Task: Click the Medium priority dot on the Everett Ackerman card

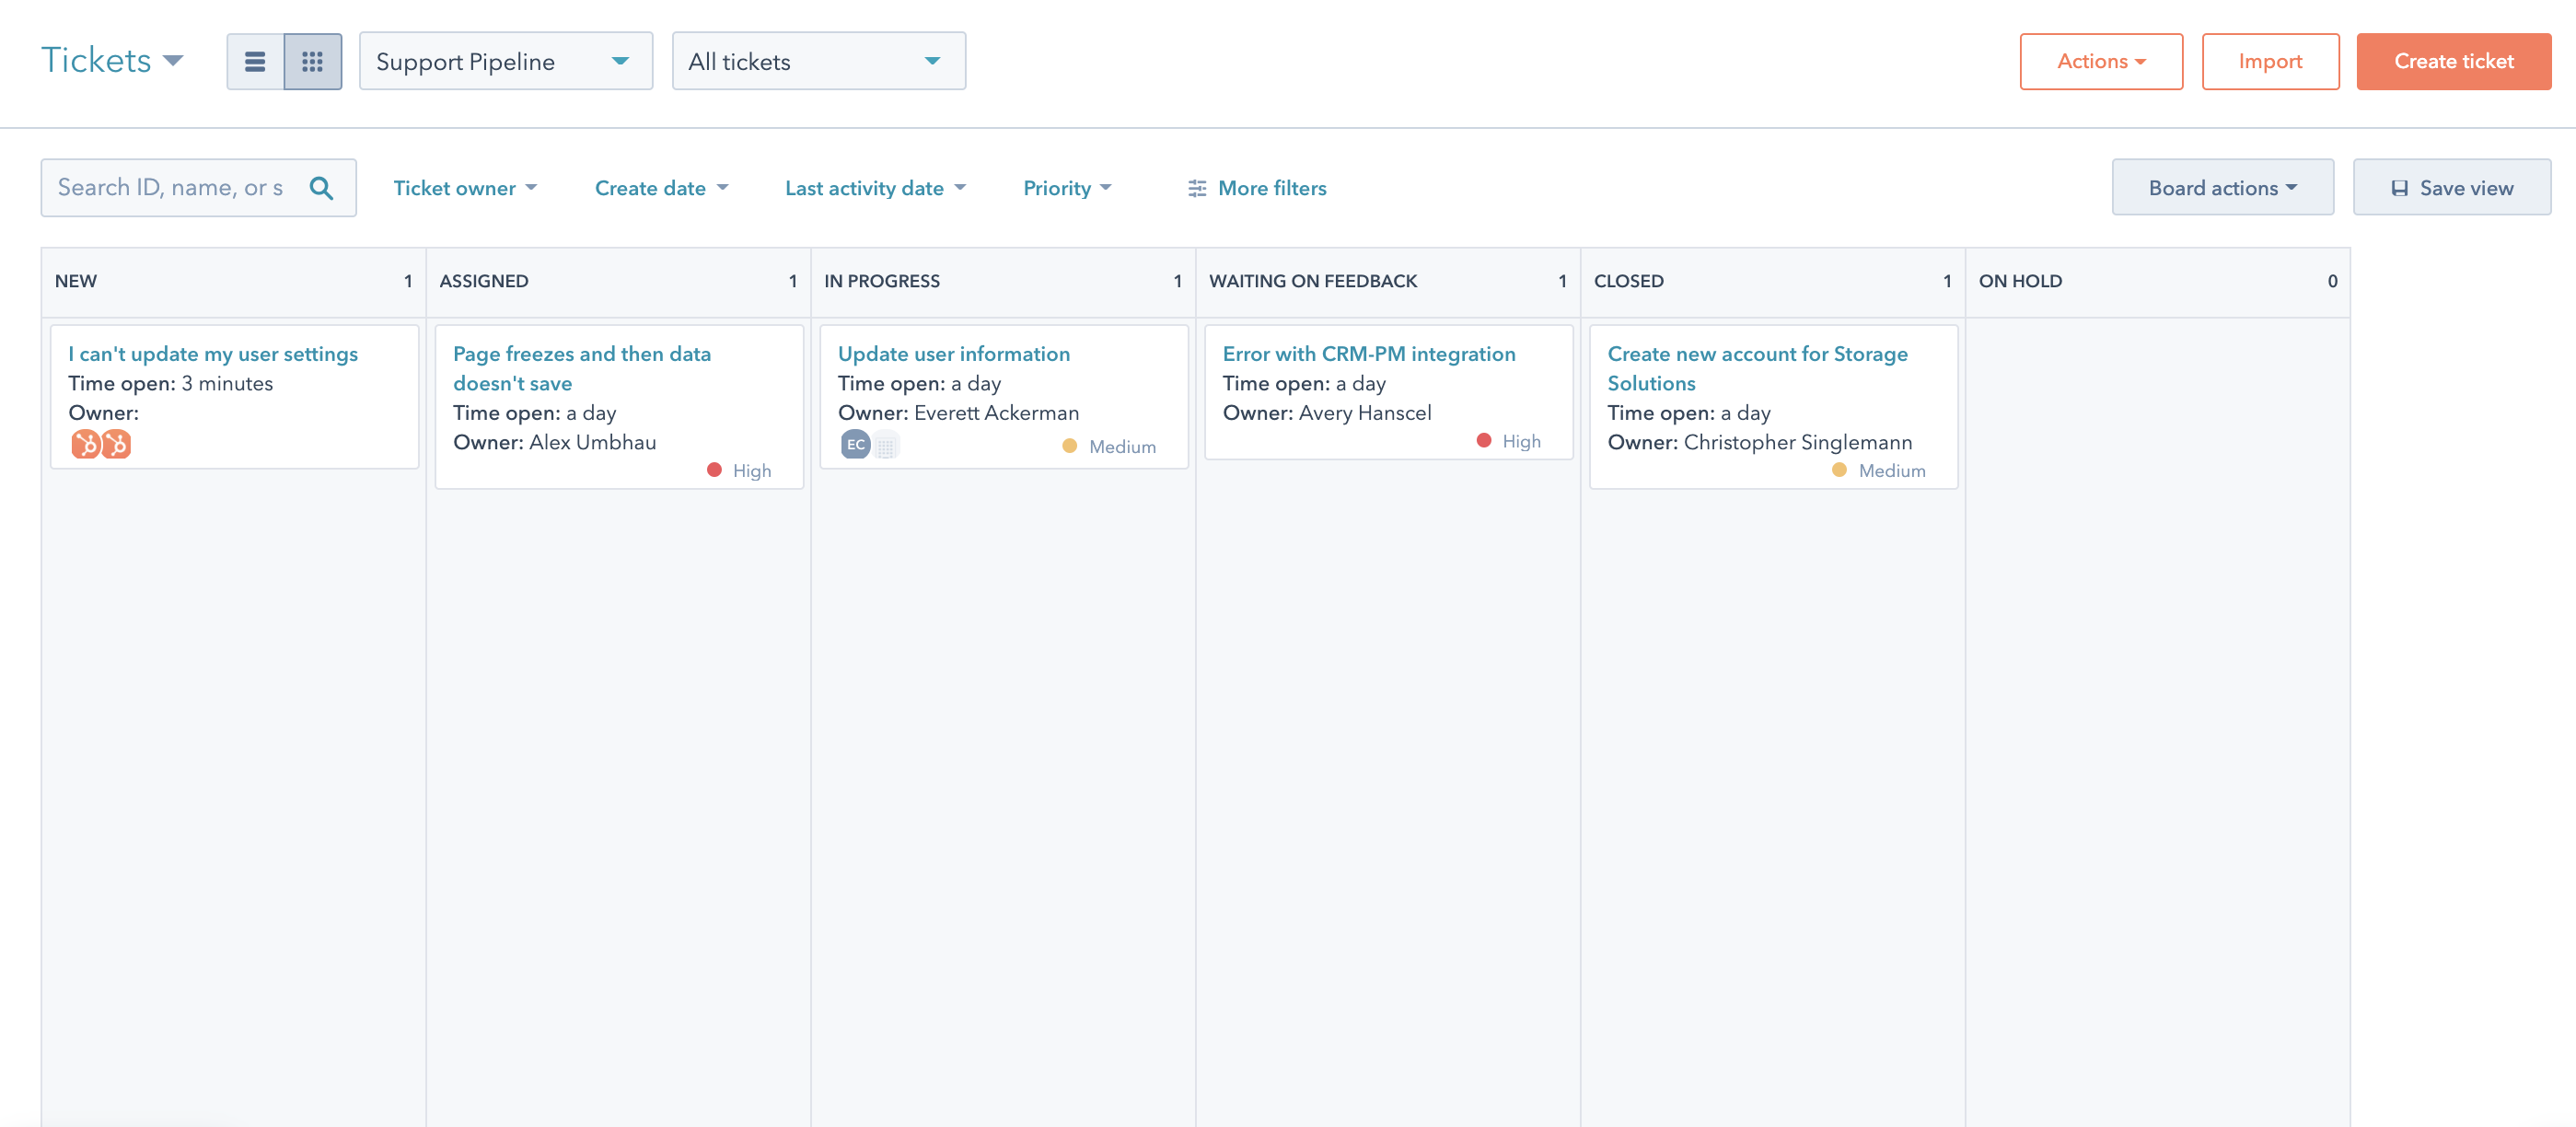Action: point(1069,446)
